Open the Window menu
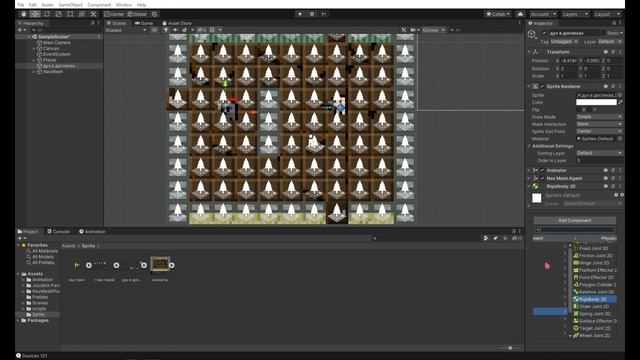Screen dimensions: 640x360 point(124,5)
